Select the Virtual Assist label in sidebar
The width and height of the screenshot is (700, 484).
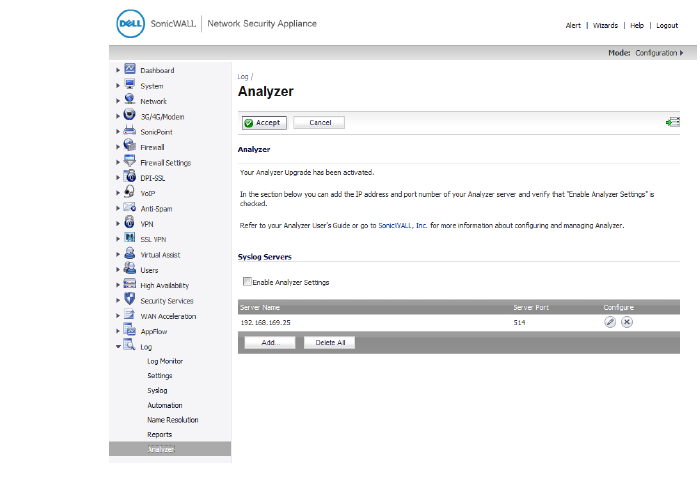click(x=160, y=255)
